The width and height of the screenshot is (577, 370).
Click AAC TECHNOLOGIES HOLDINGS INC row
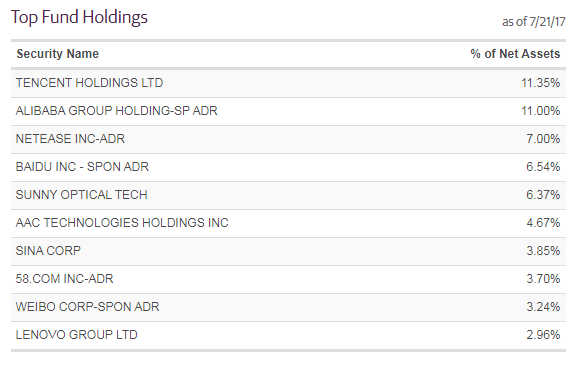(288, 223)
